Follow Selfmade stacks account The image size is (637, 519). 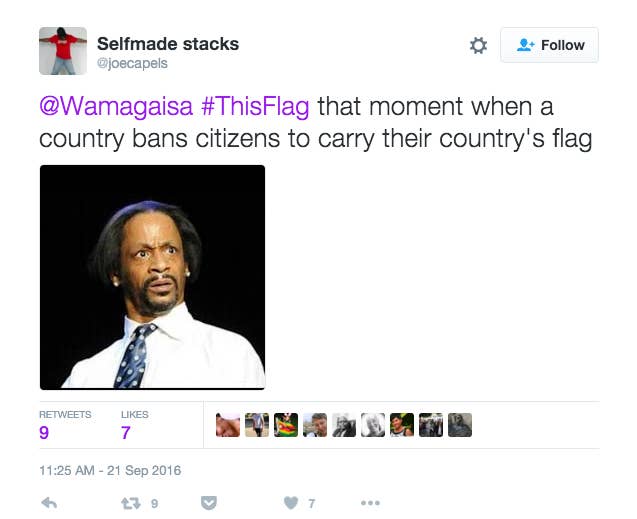click(x=550, y=45)
